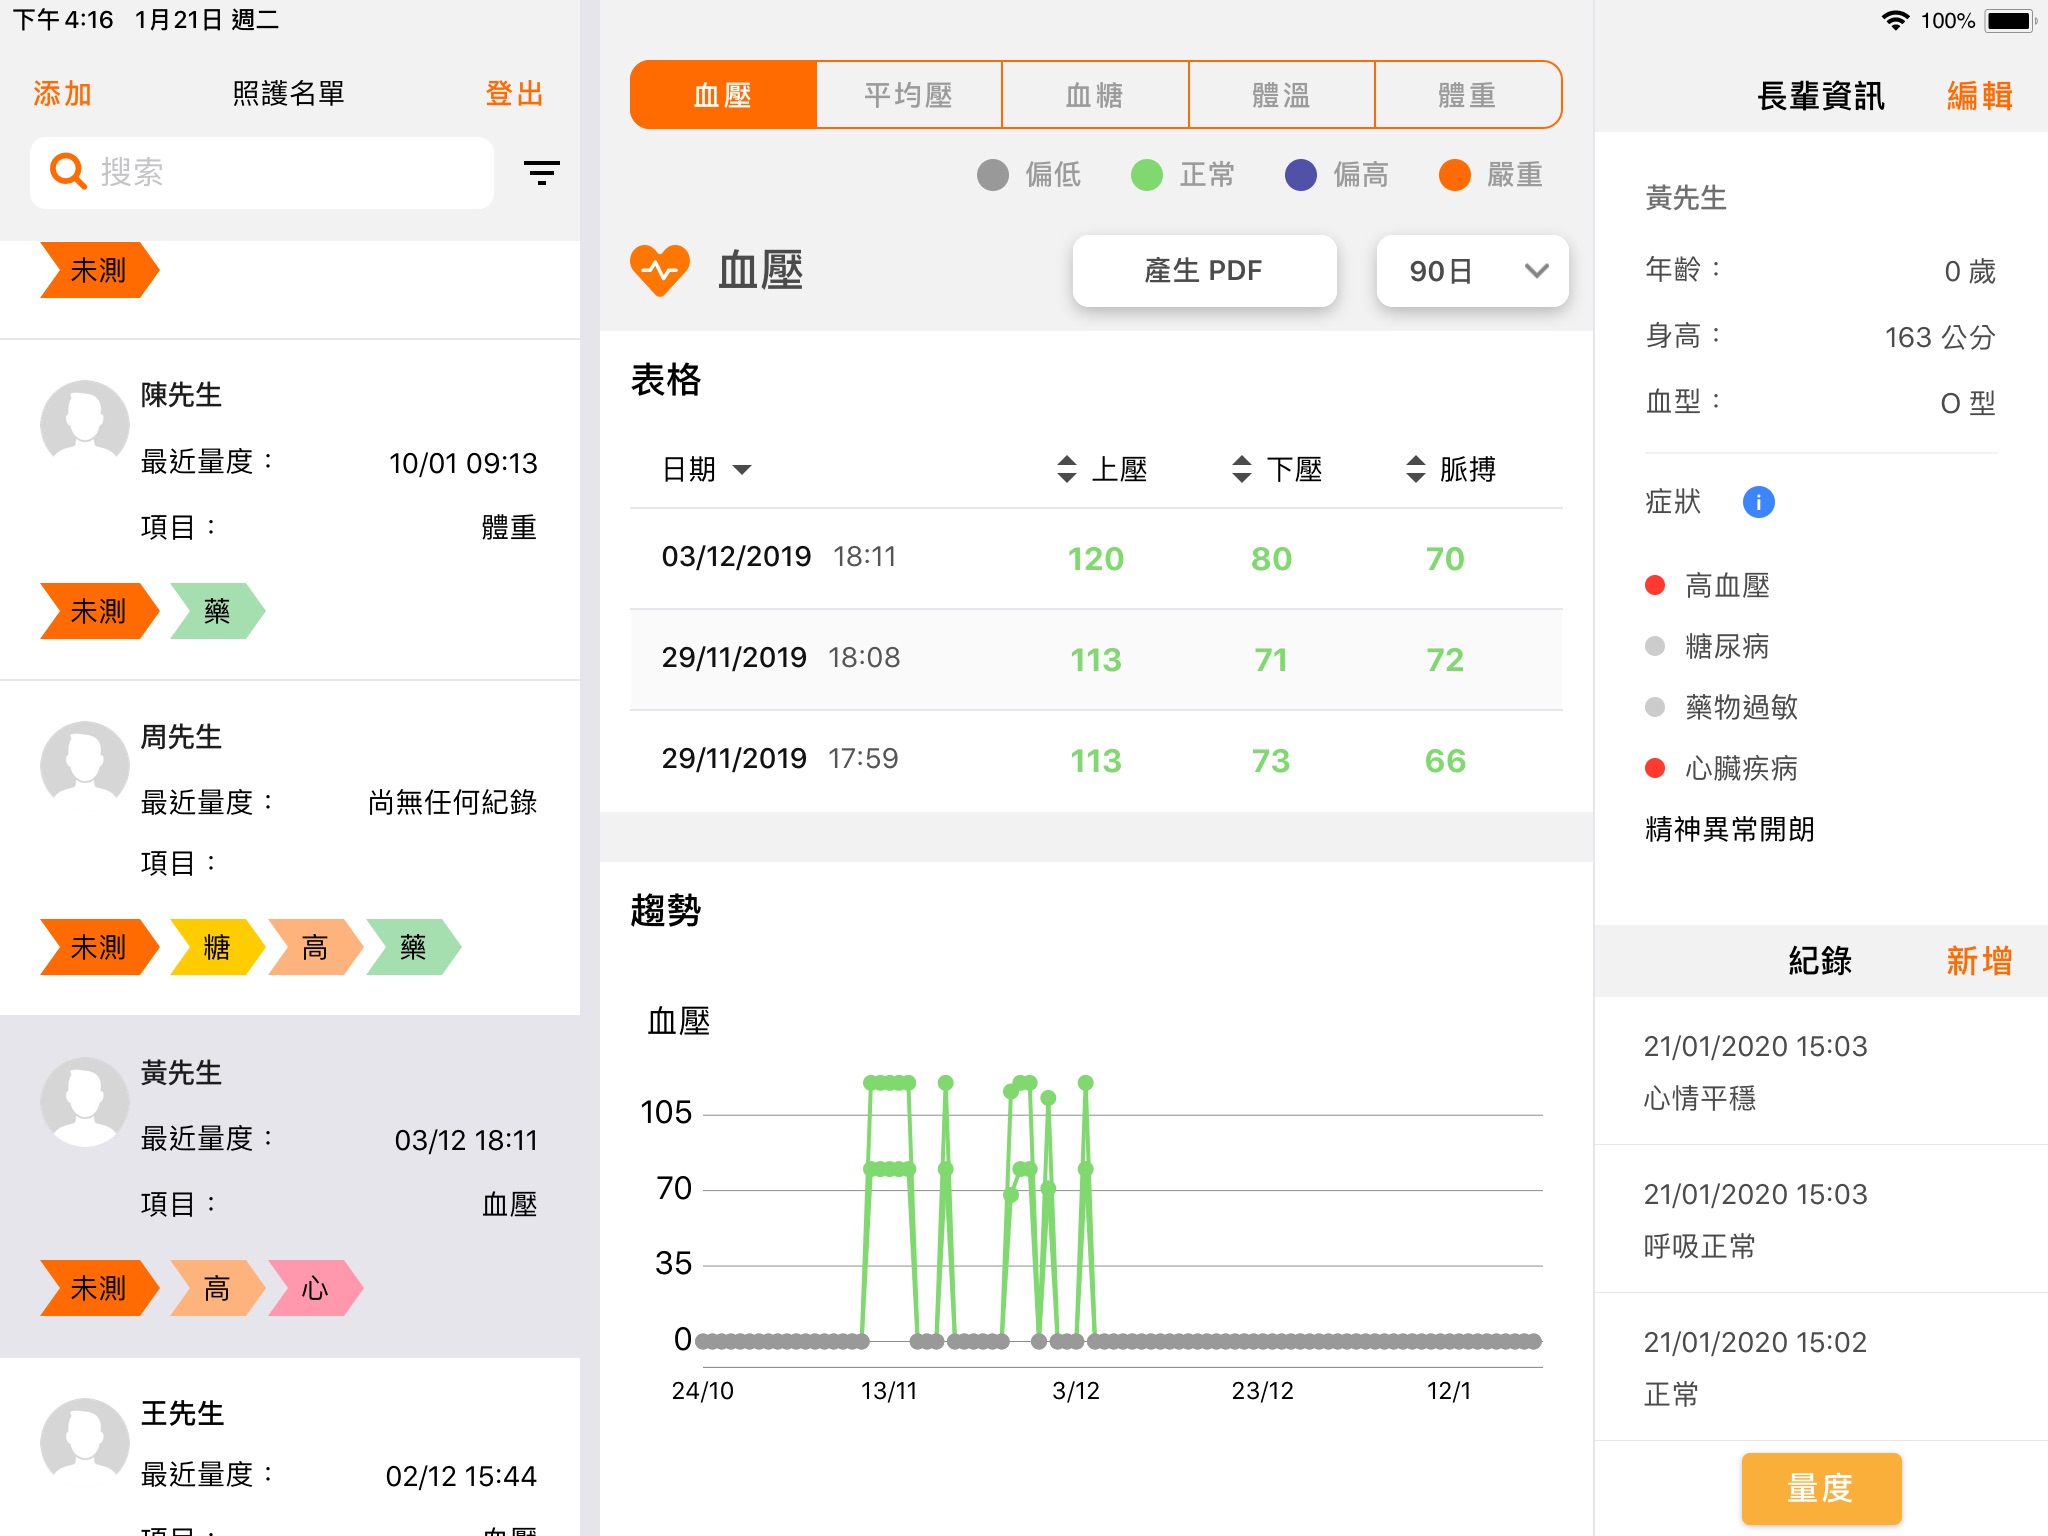This screenshot has height=1536, width=2048.
Task: Generate report with 產生 PDF button
Action: tap(1204, 271)
